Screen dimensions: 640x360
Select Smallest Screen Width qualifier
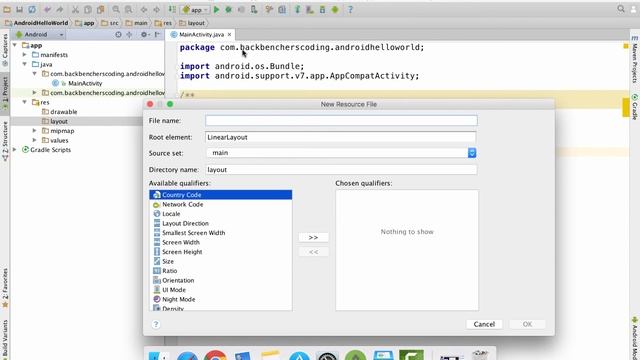pos(220,233)
